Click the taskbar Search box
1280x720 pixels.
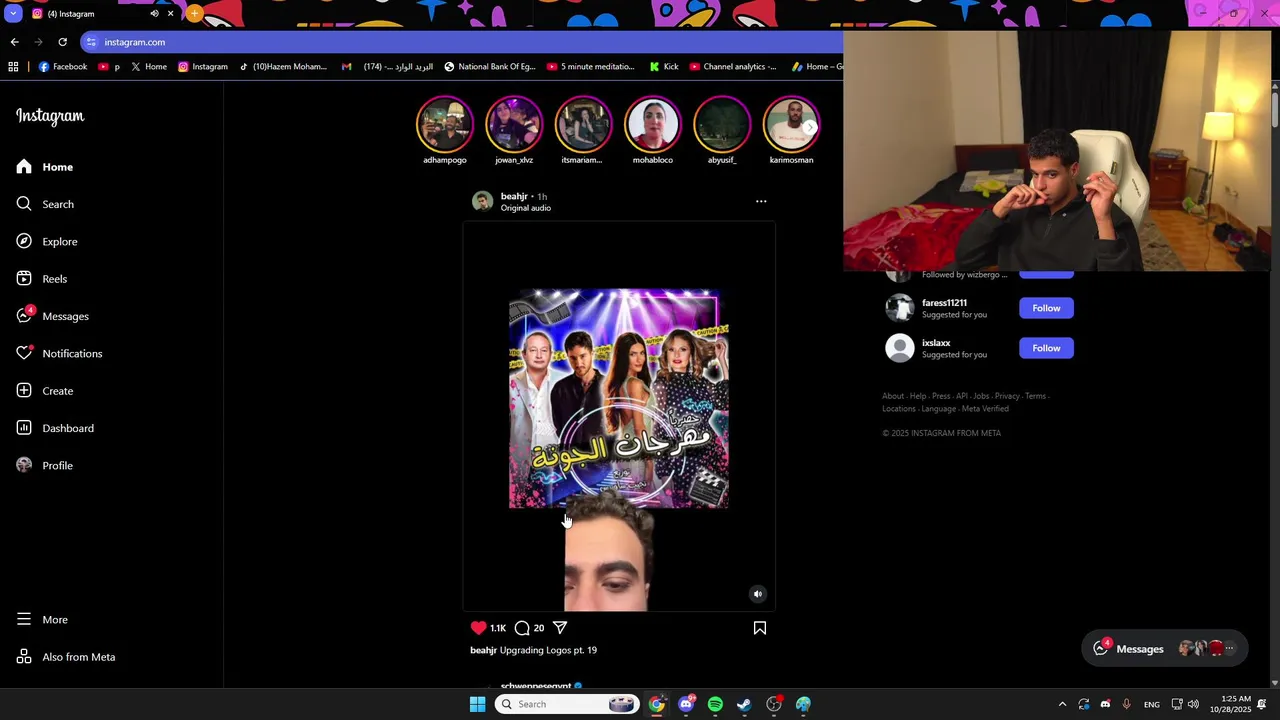pos(567,704)
